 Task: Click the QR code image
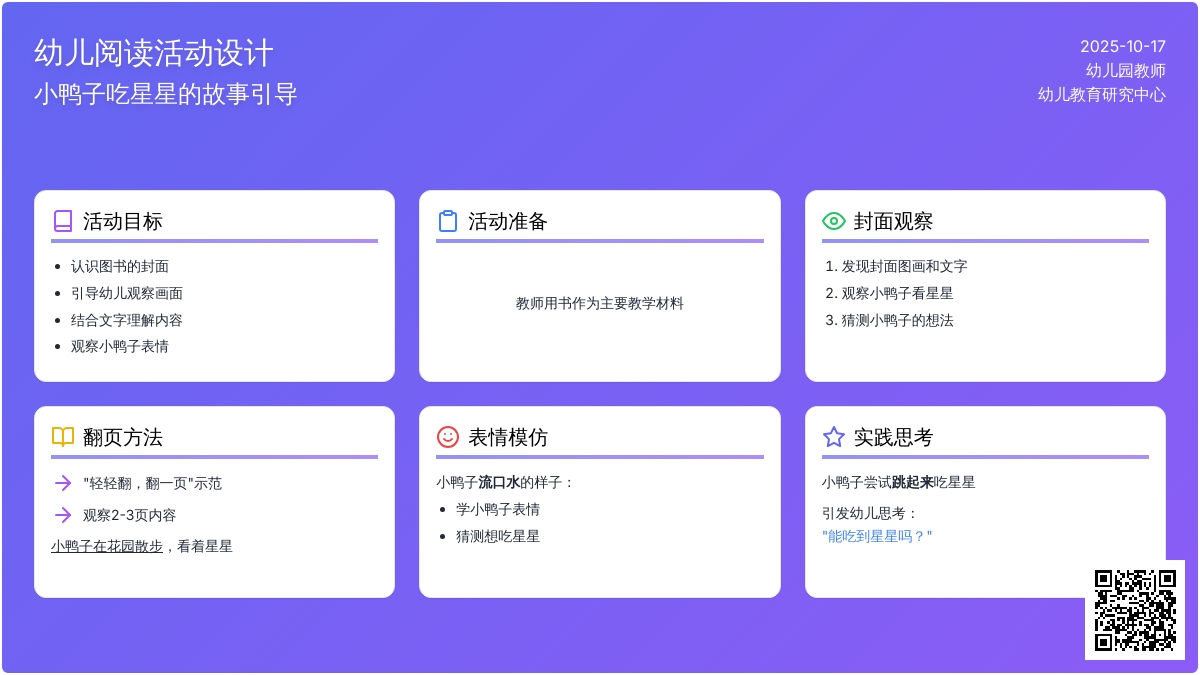1135,610
